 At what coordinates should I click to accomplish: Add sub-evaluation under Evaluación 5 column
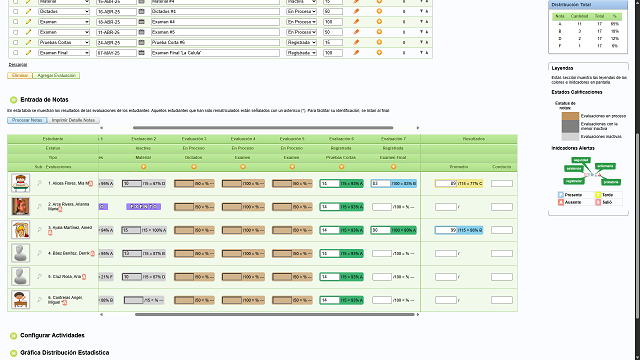pos(292,167)
